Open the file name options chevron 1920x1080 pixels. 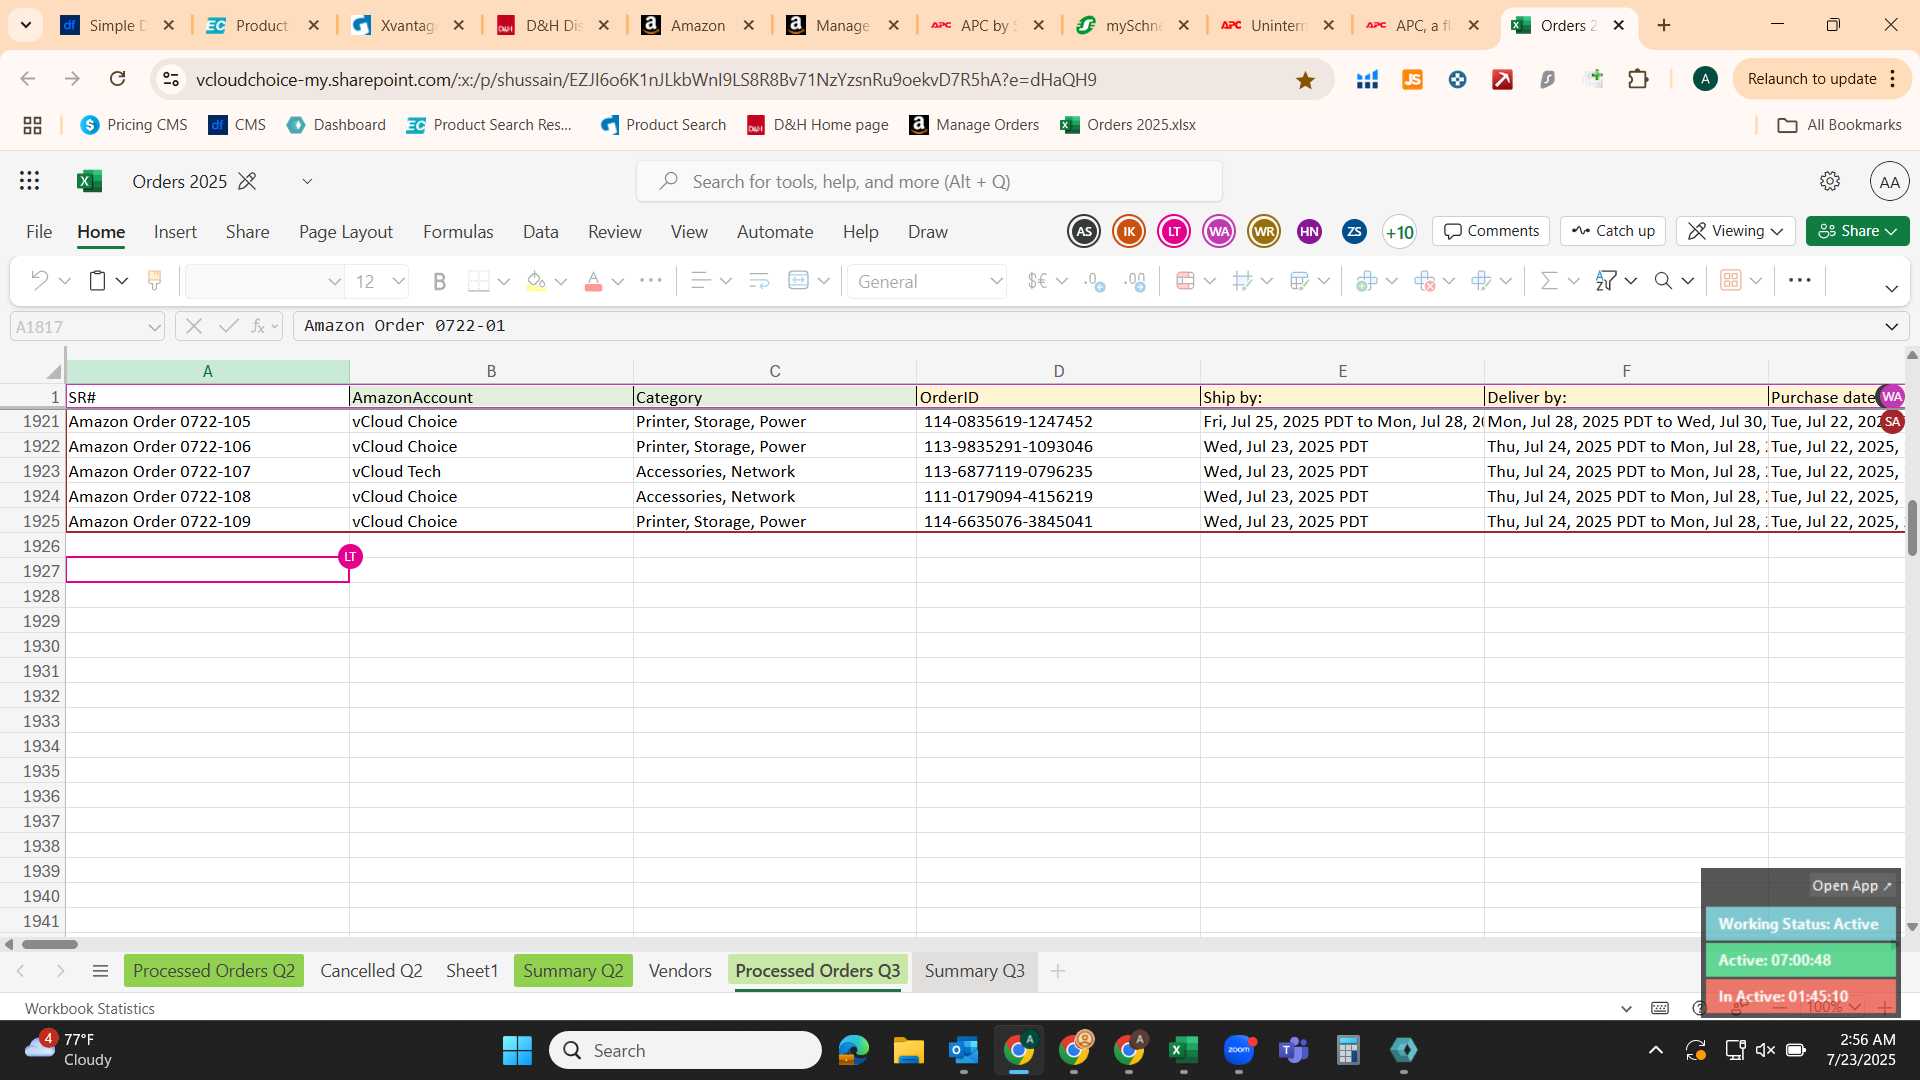[x=307, y=181]
